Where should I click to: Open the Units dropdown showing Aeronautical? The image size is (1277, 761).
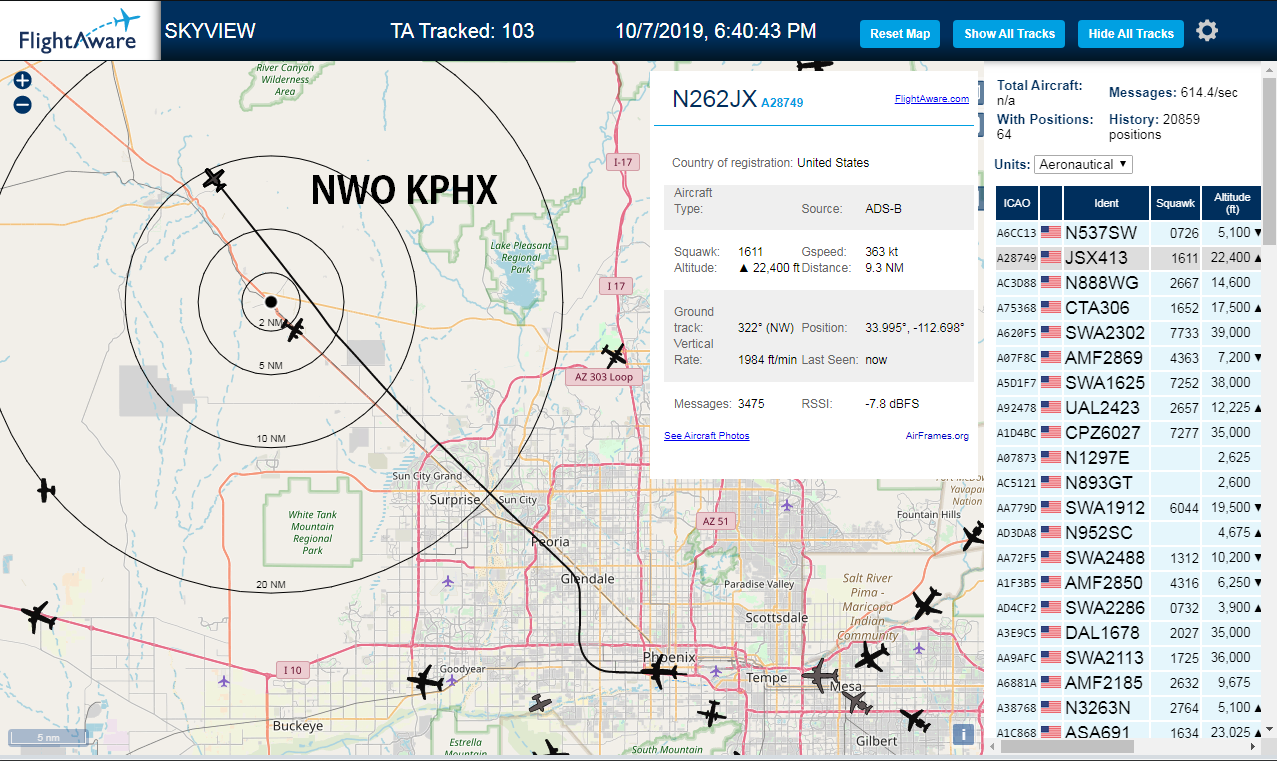click(1083, 164)
